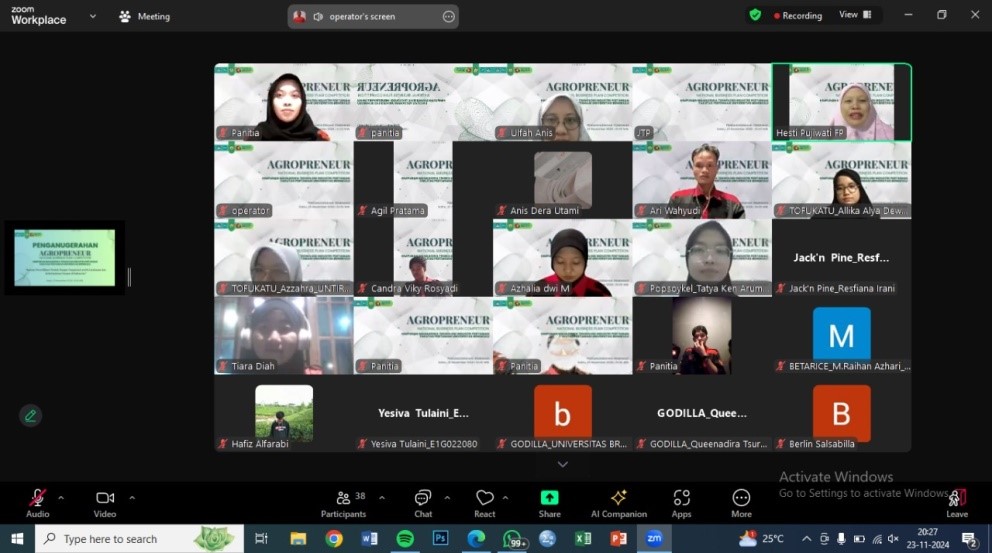Click the taskbar search box
Screen dimensions: 992x553
[x=139, y=538]
